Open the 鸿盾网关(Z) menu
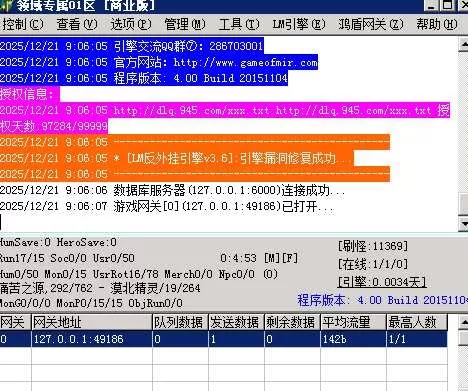The width and height of the screenshot is (468, 391). point(371,24)
